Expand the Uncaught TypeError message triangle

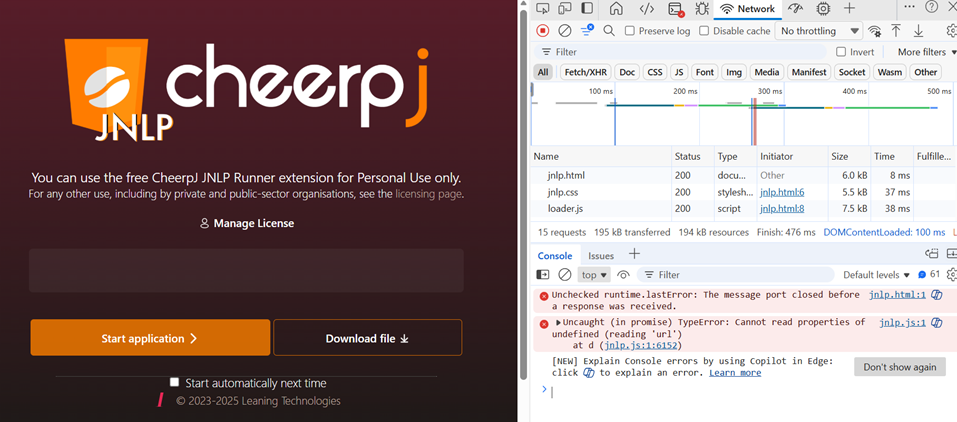coord(558,322)
